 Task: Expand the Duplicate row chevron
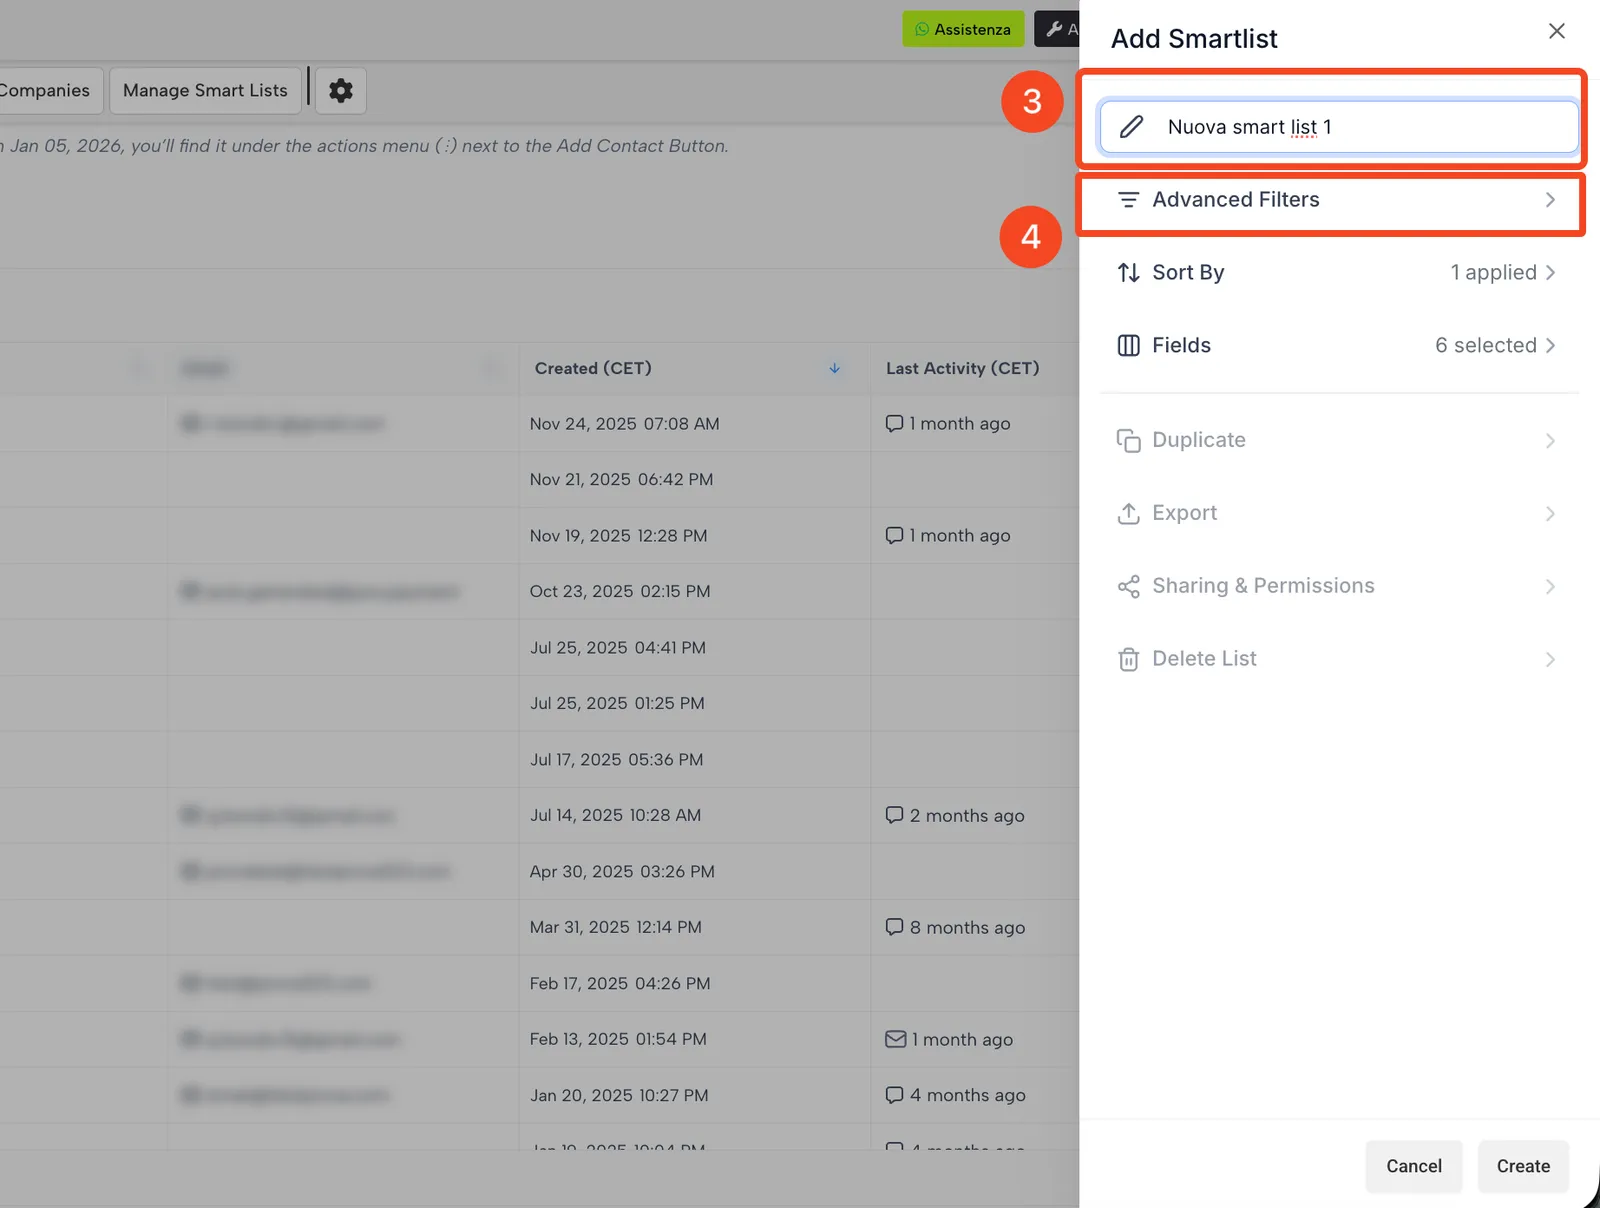coord(1550,441)
